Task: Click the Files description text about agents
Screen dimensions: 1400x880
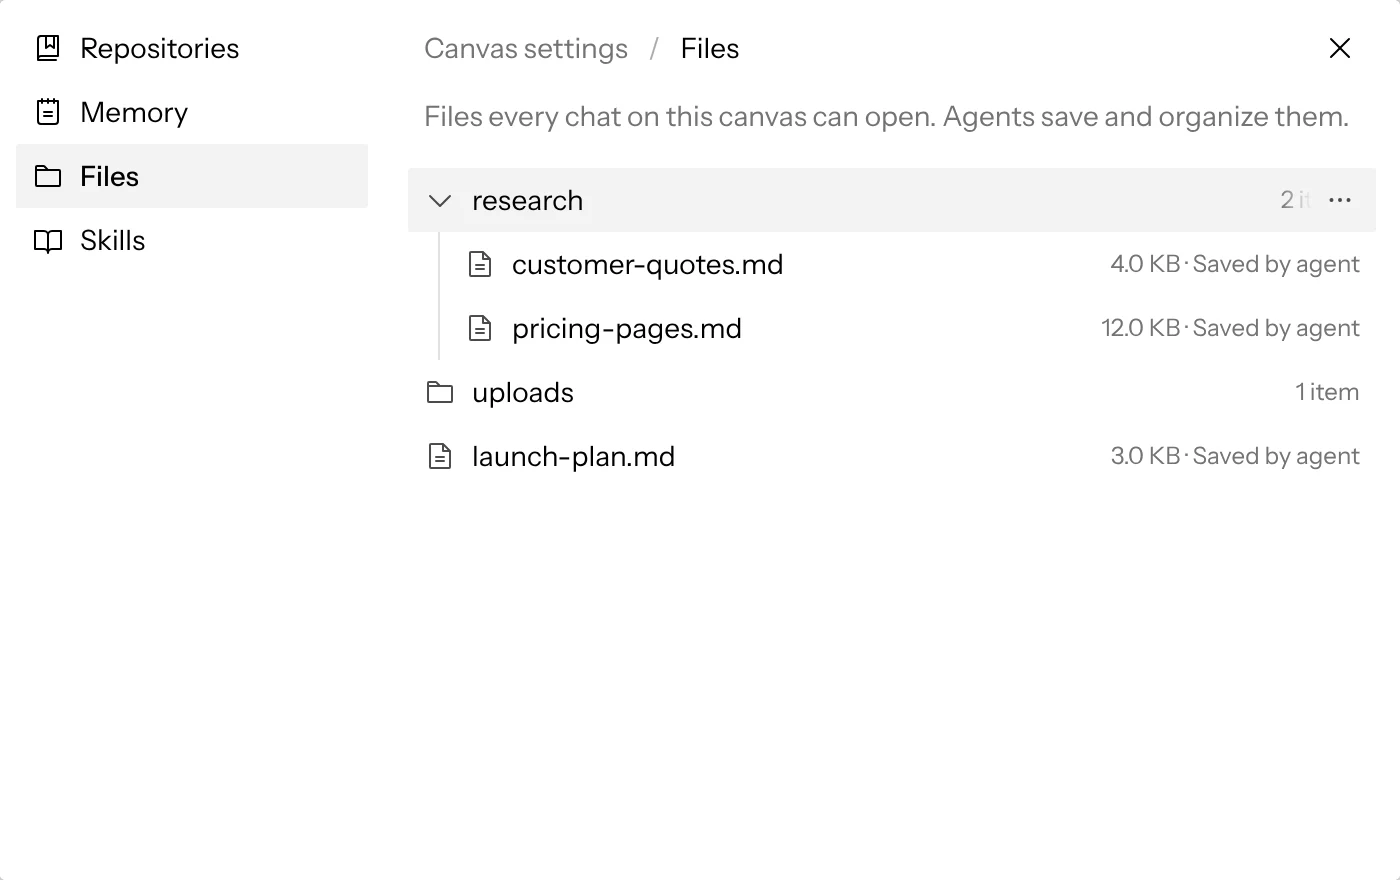Action: tap(886, 116)
